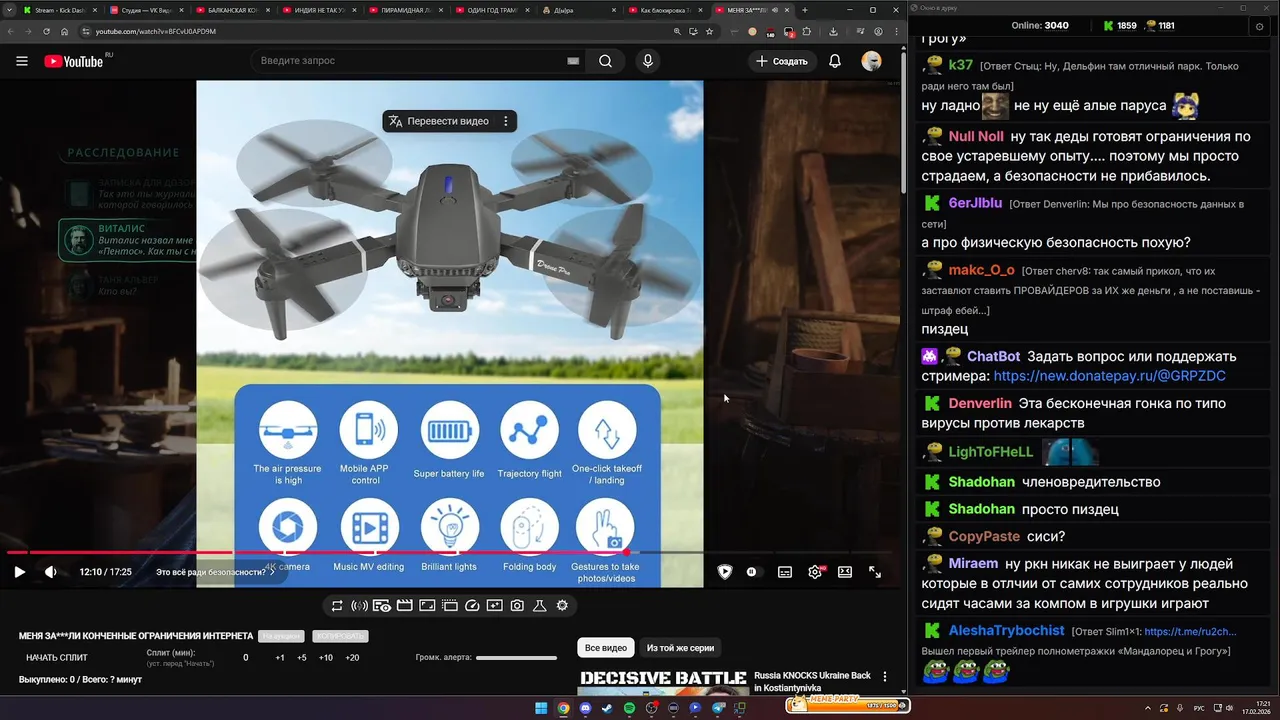Open the on-screen keyboard icon in search box
The height and width of the screenshot is (720, 1280).
click(573, 61)
